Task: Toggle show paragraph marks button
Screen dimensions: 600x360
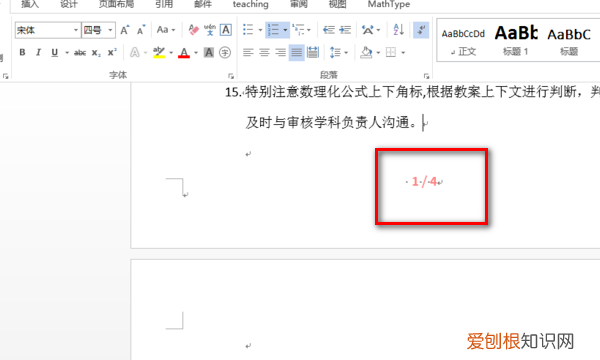Action: pos(421,30)
